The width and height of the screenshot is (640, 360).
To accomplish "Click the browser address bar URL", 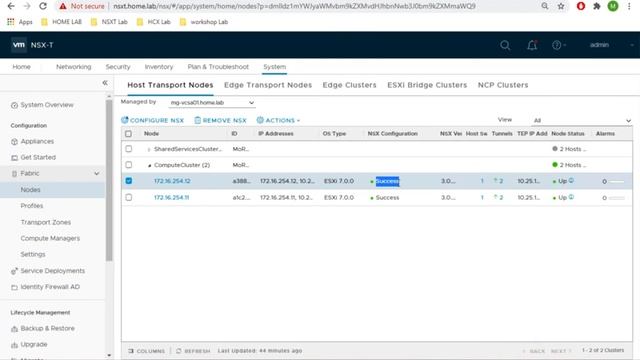I will point(294,6).
